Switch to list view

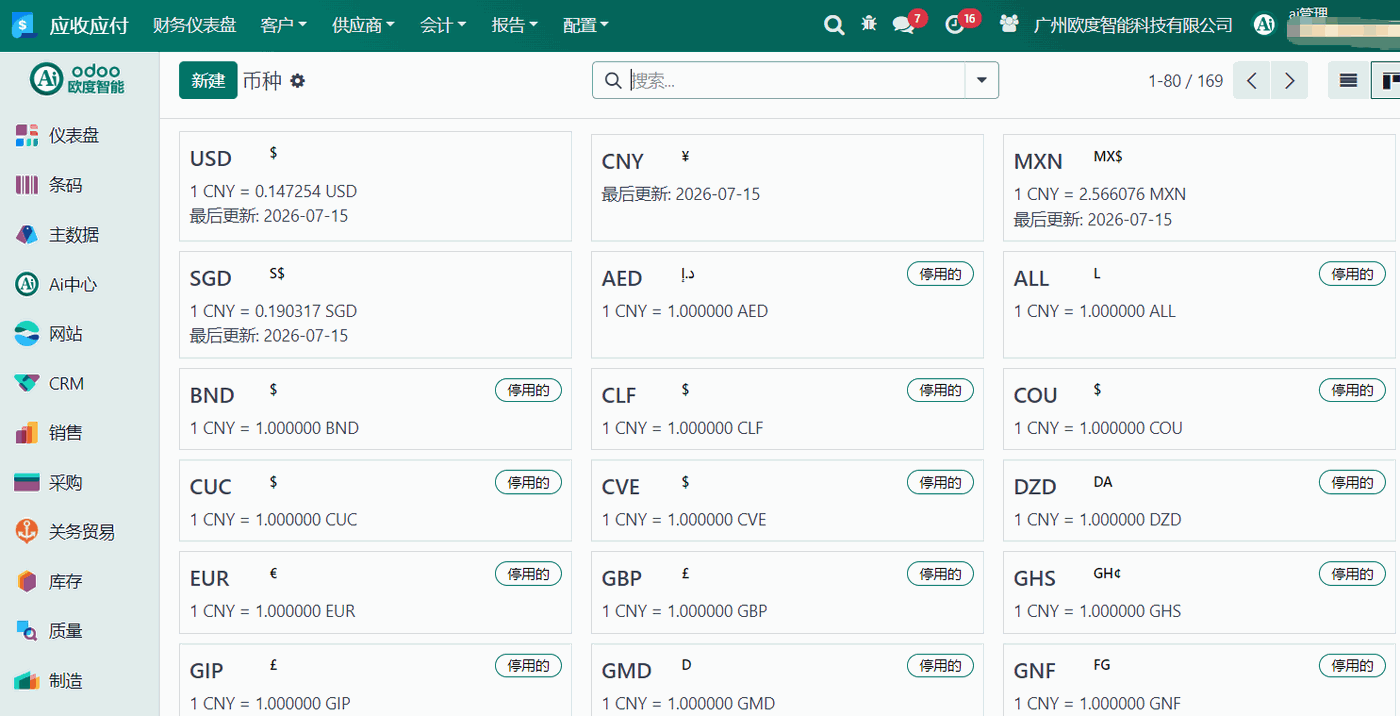click(x=1348, y=81)
